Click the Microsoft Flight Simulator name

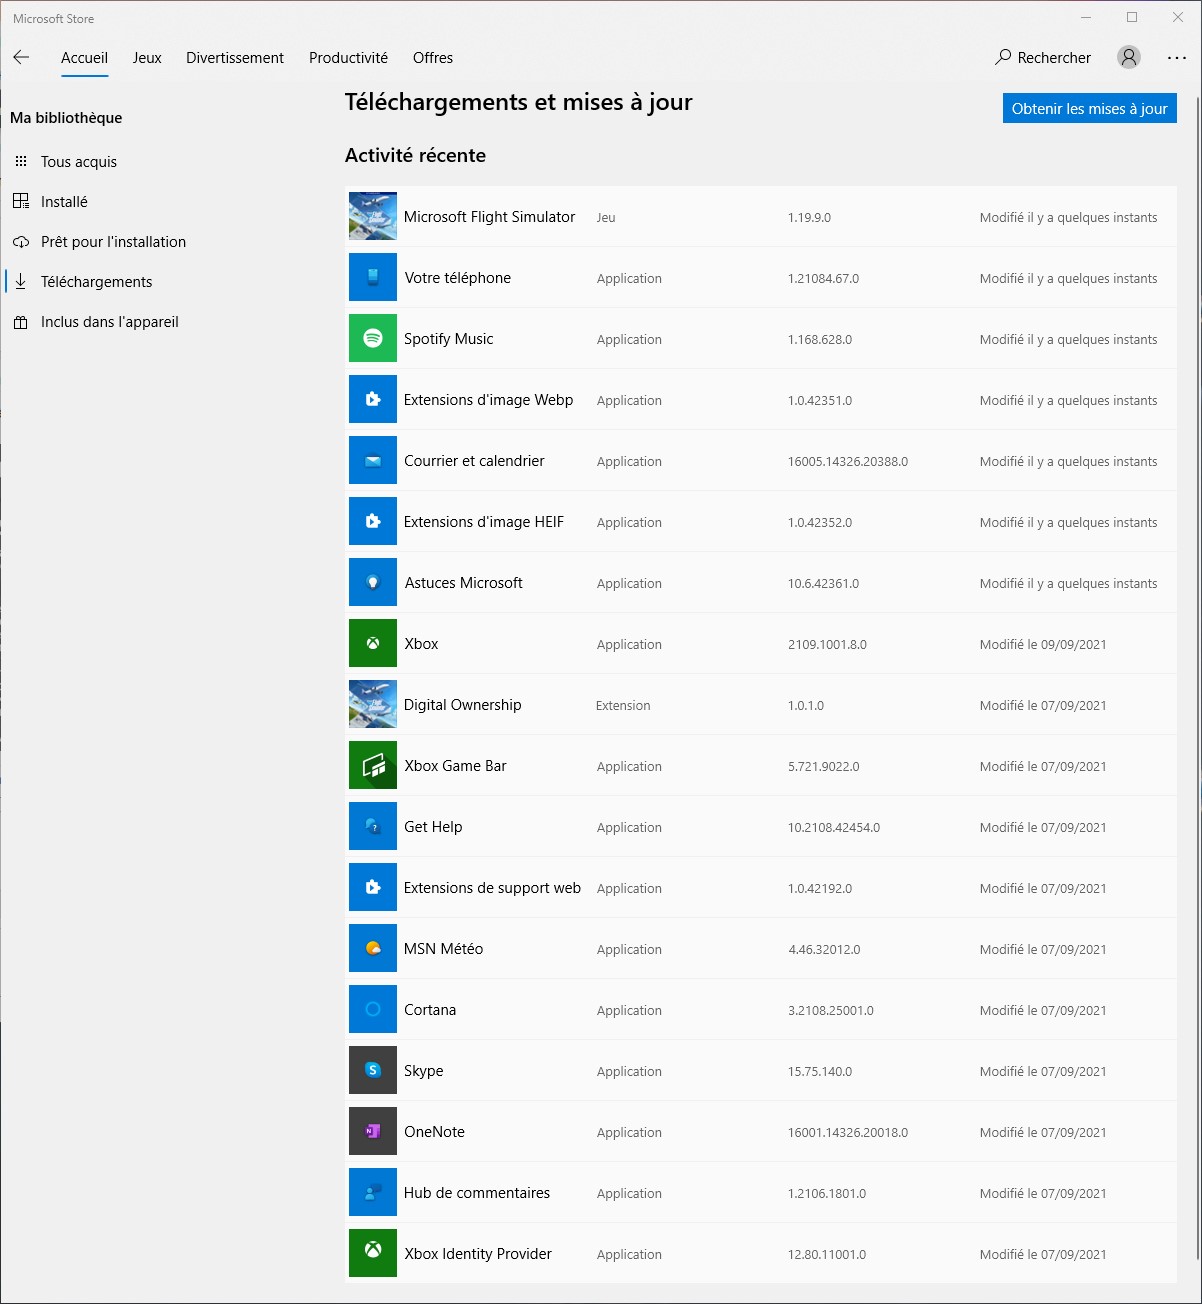pos(489,216)
